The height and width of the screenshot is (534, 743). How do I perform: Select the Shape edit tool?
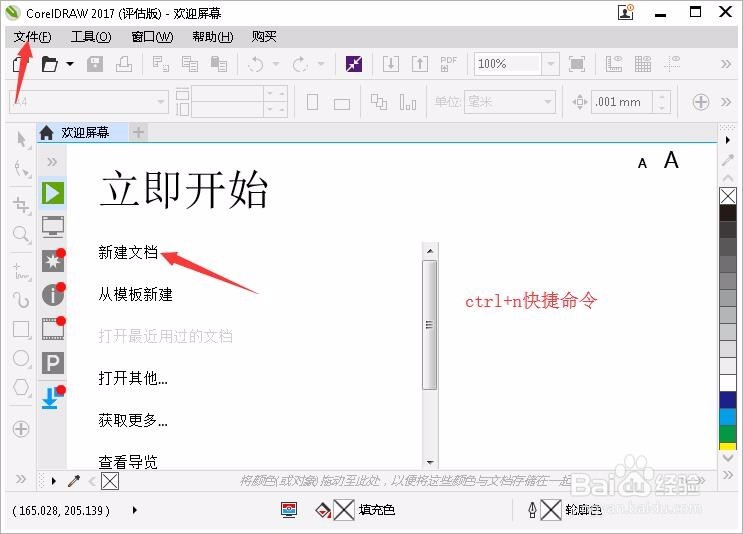point(21,168)
